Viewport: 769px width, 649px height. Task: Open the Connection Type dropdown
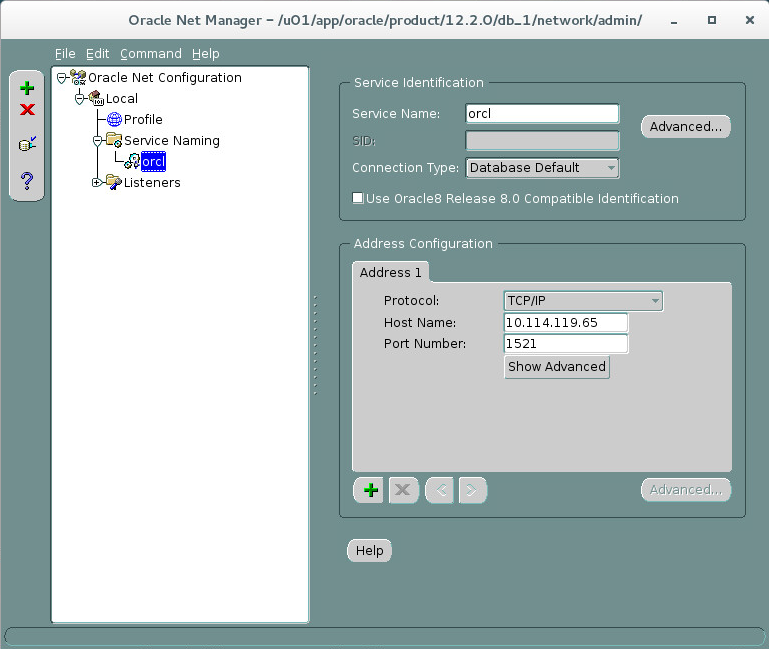pyautogui.click(x=542, y=168)
